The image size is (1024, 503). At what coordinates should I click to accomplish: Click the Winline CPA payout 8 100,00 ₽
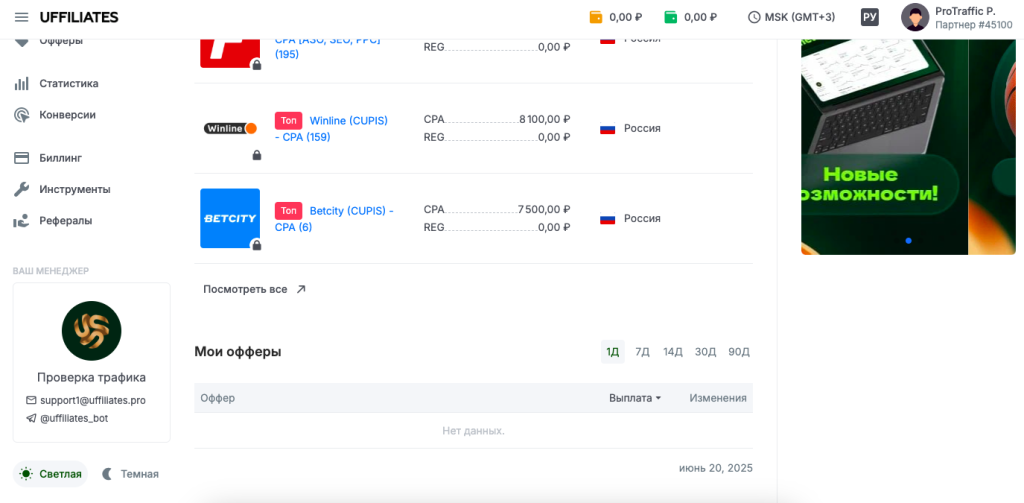(545, 120)
